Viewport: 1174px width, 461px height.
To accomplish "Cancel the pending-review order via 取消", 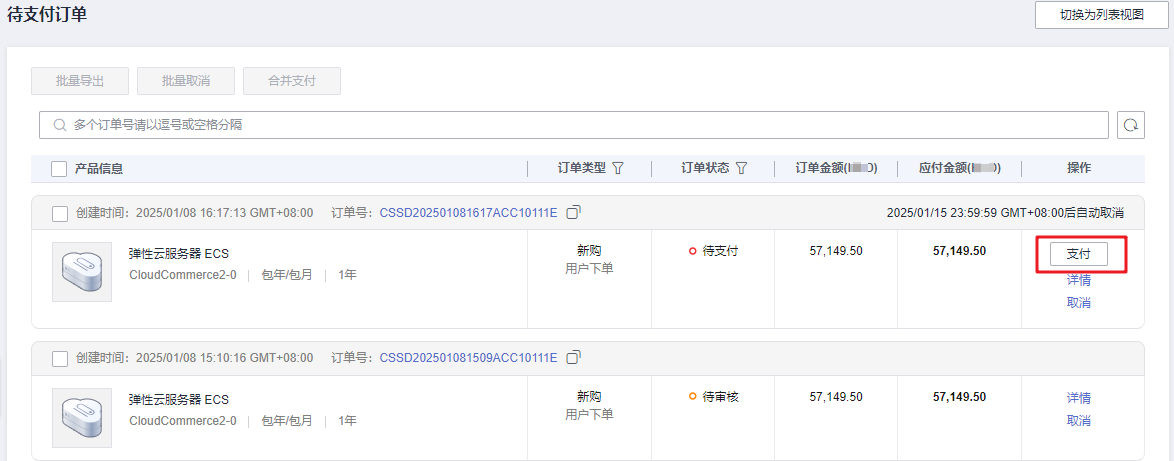I will click(1078, 420).
